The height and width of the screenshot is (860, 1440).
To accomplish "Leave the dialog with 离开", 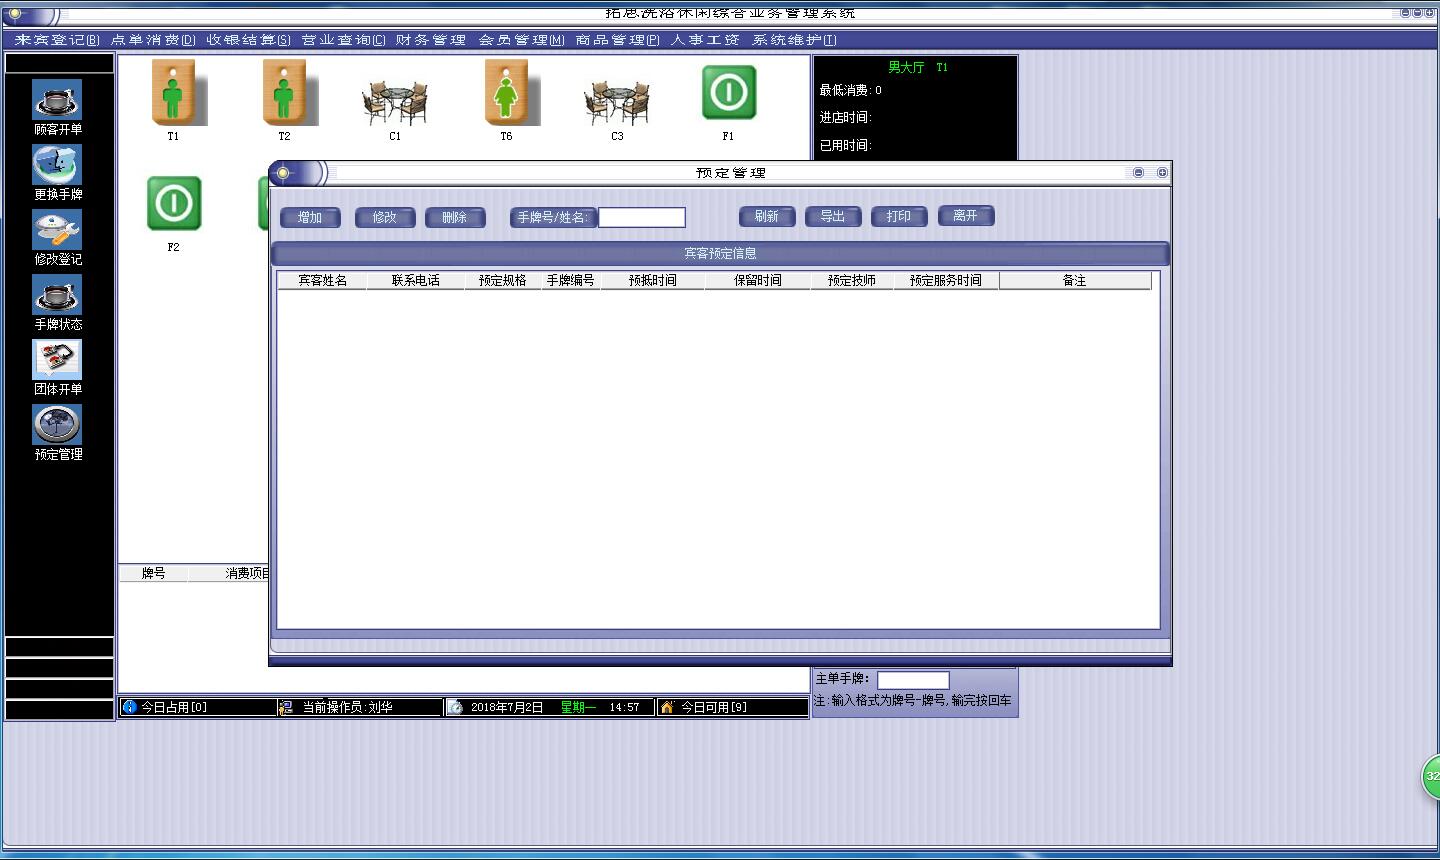I will (x=966, y=215).
